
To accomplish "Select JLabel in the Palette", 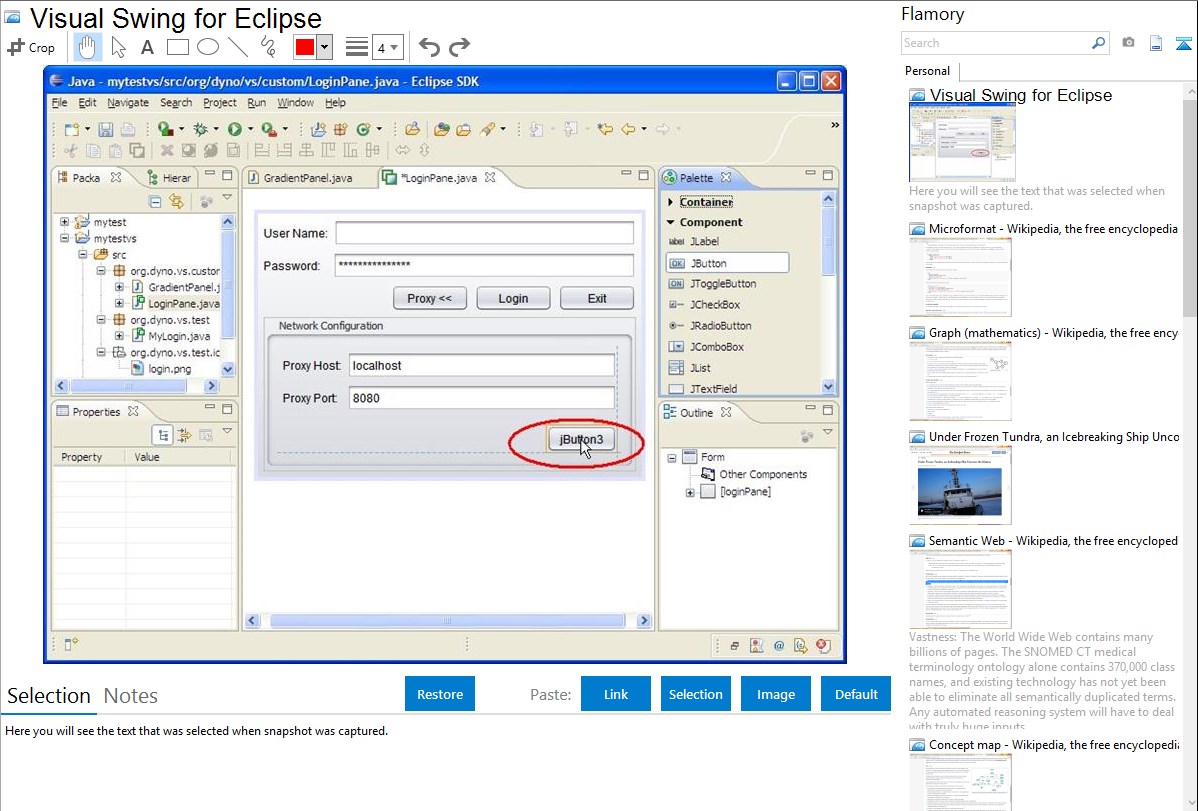I will tap(694, 242).
